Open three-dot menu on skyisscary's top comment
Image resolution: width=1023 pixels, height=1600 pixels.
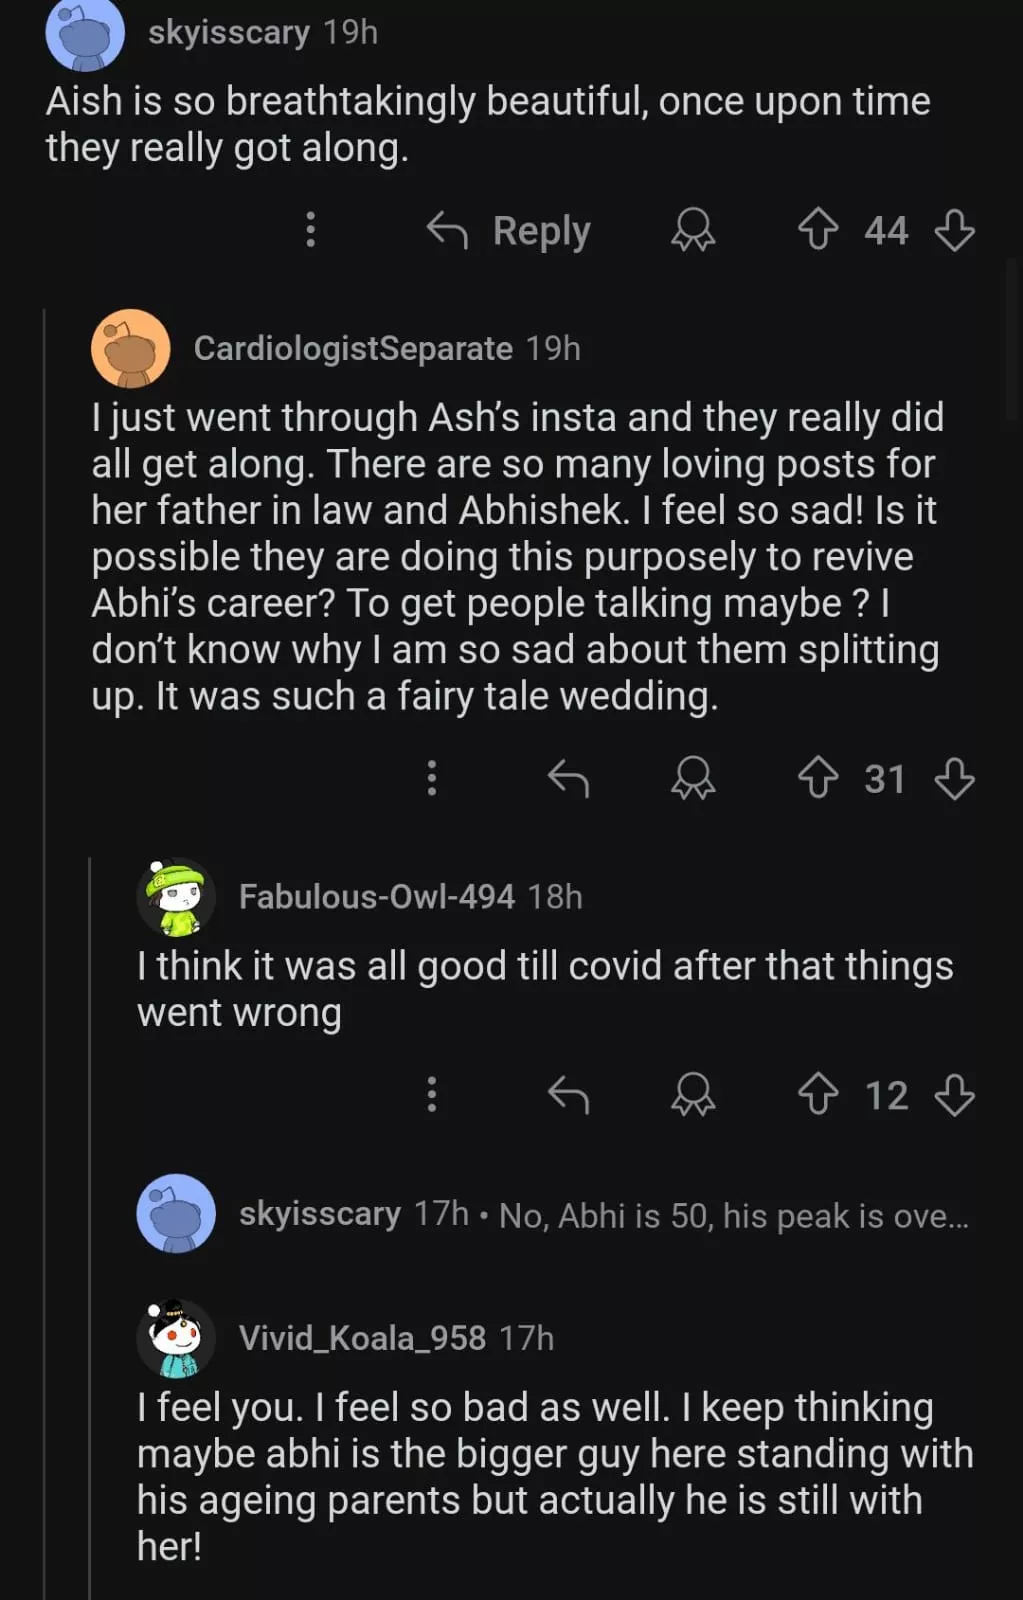pyautogui.click(x=310, y=230)
